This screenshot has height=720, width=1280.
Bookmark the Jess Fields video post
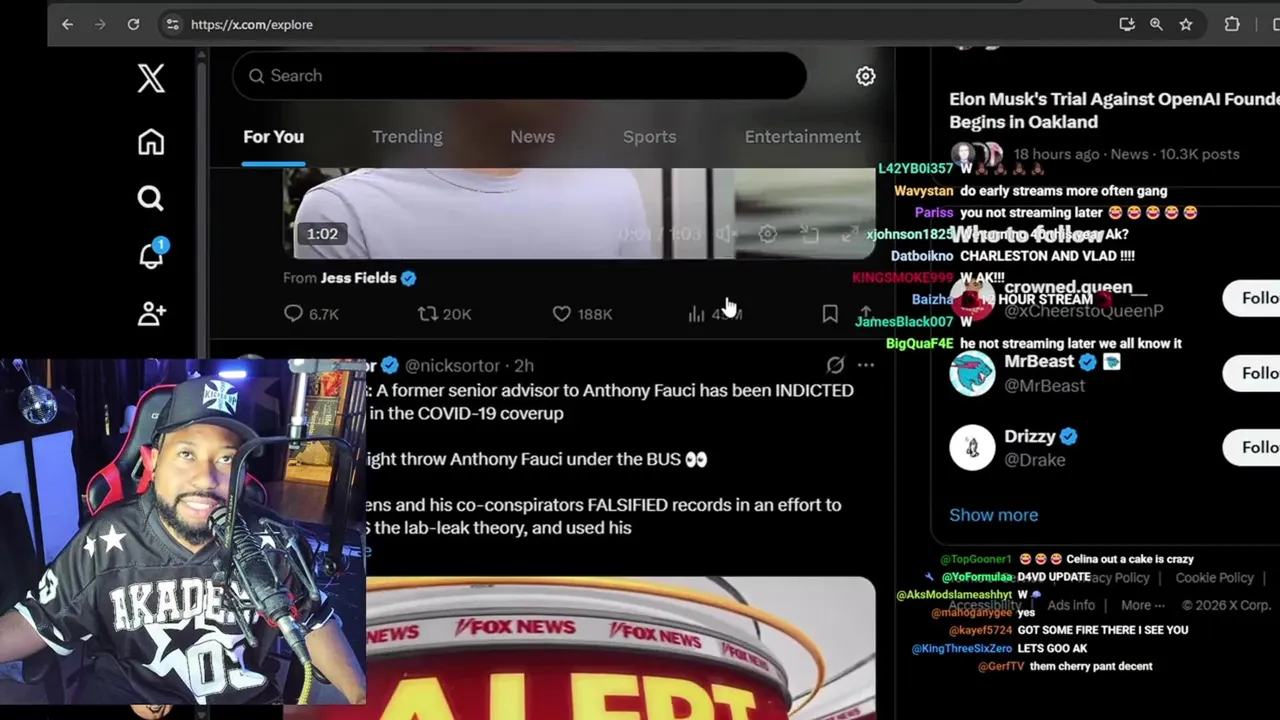click(x=830, y=314)
